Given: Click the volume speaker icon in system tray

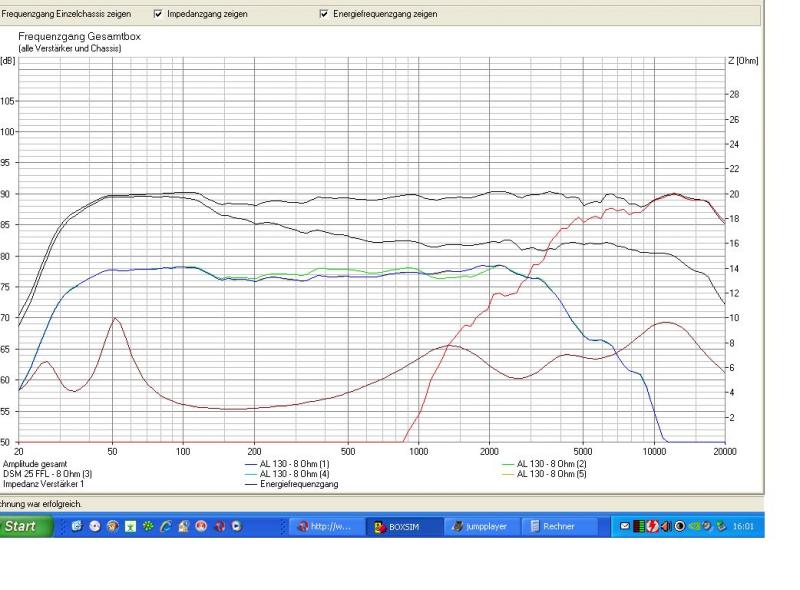Looking at the screenshot, I should click(x=667, y=526).
